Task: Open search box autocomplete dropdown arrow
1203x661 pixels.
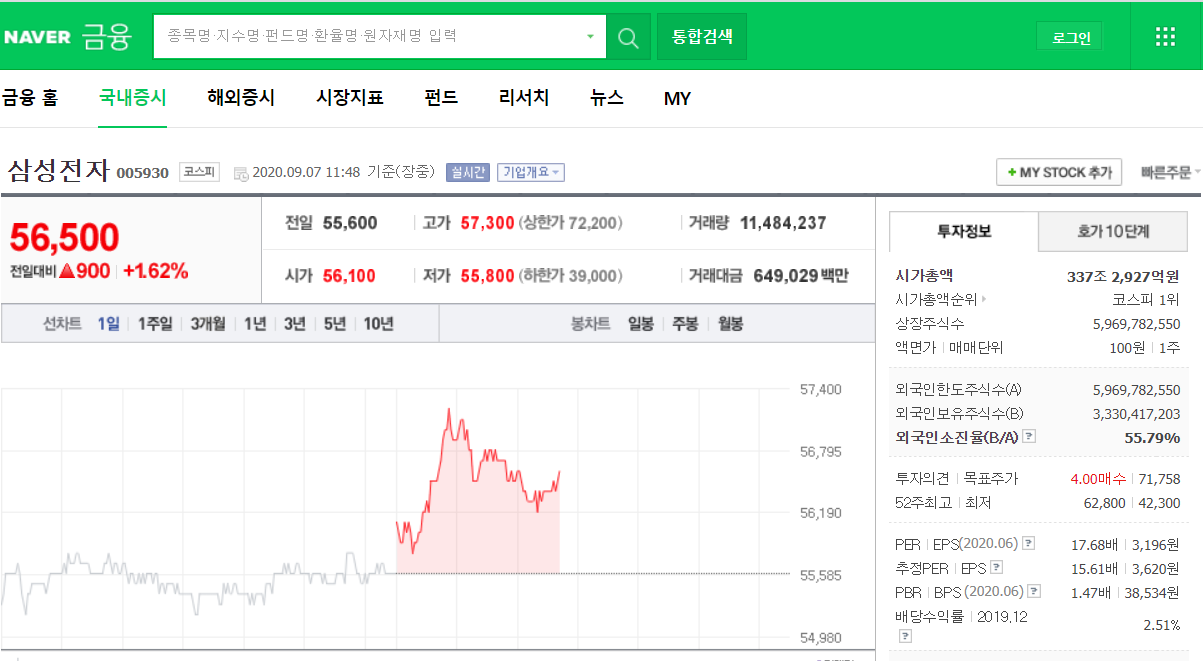Action: pyautogui.click(x=590, y=37)
